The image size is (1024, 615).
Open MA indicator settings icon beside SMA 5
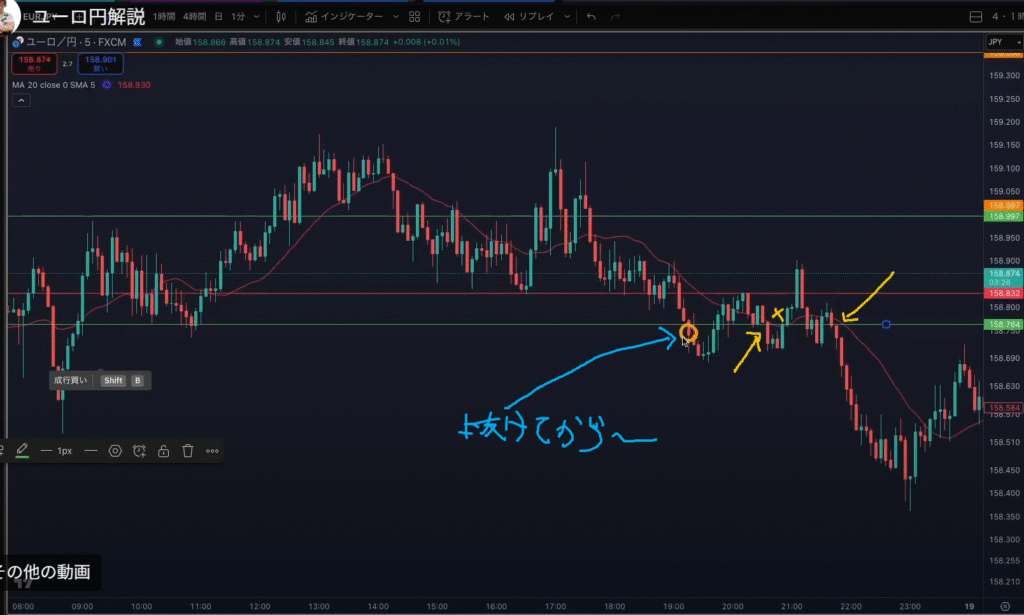click(x=106, y=85)
